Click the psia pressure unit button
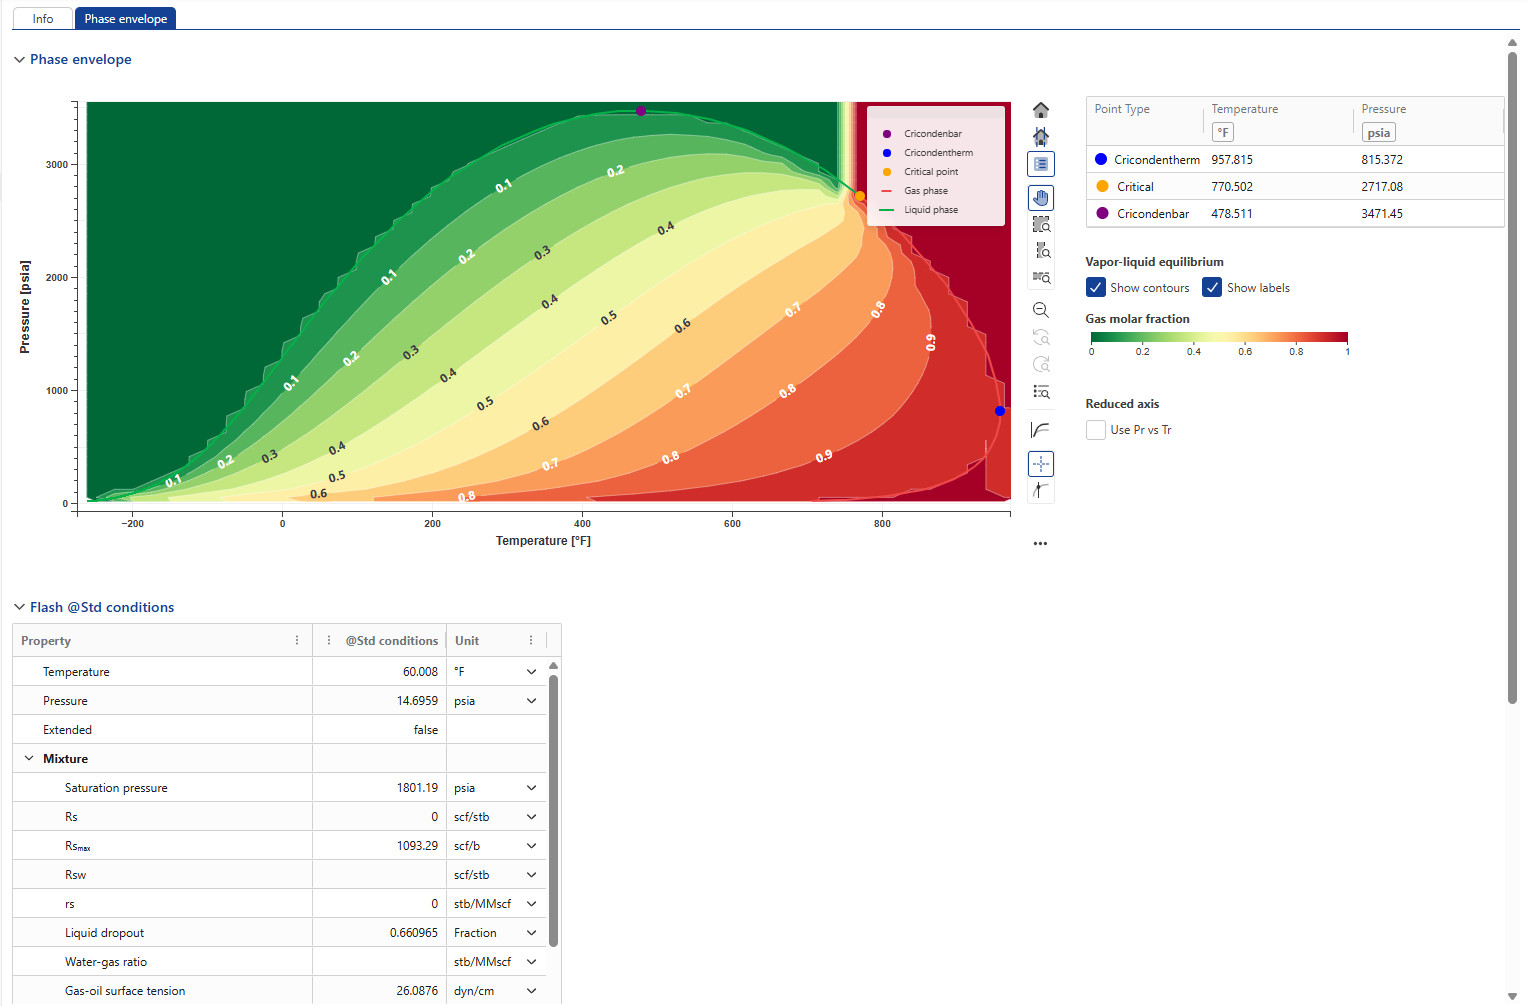 1378,133
